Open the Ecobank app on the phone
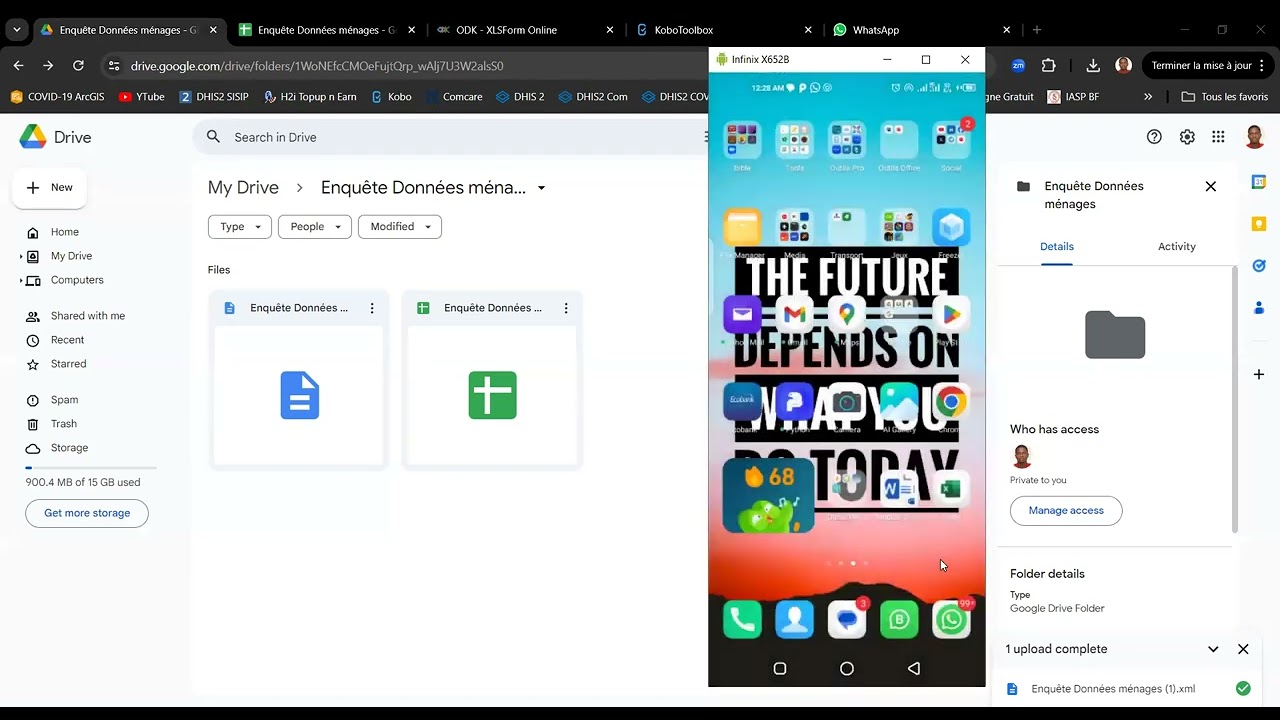 pos(742,402)
